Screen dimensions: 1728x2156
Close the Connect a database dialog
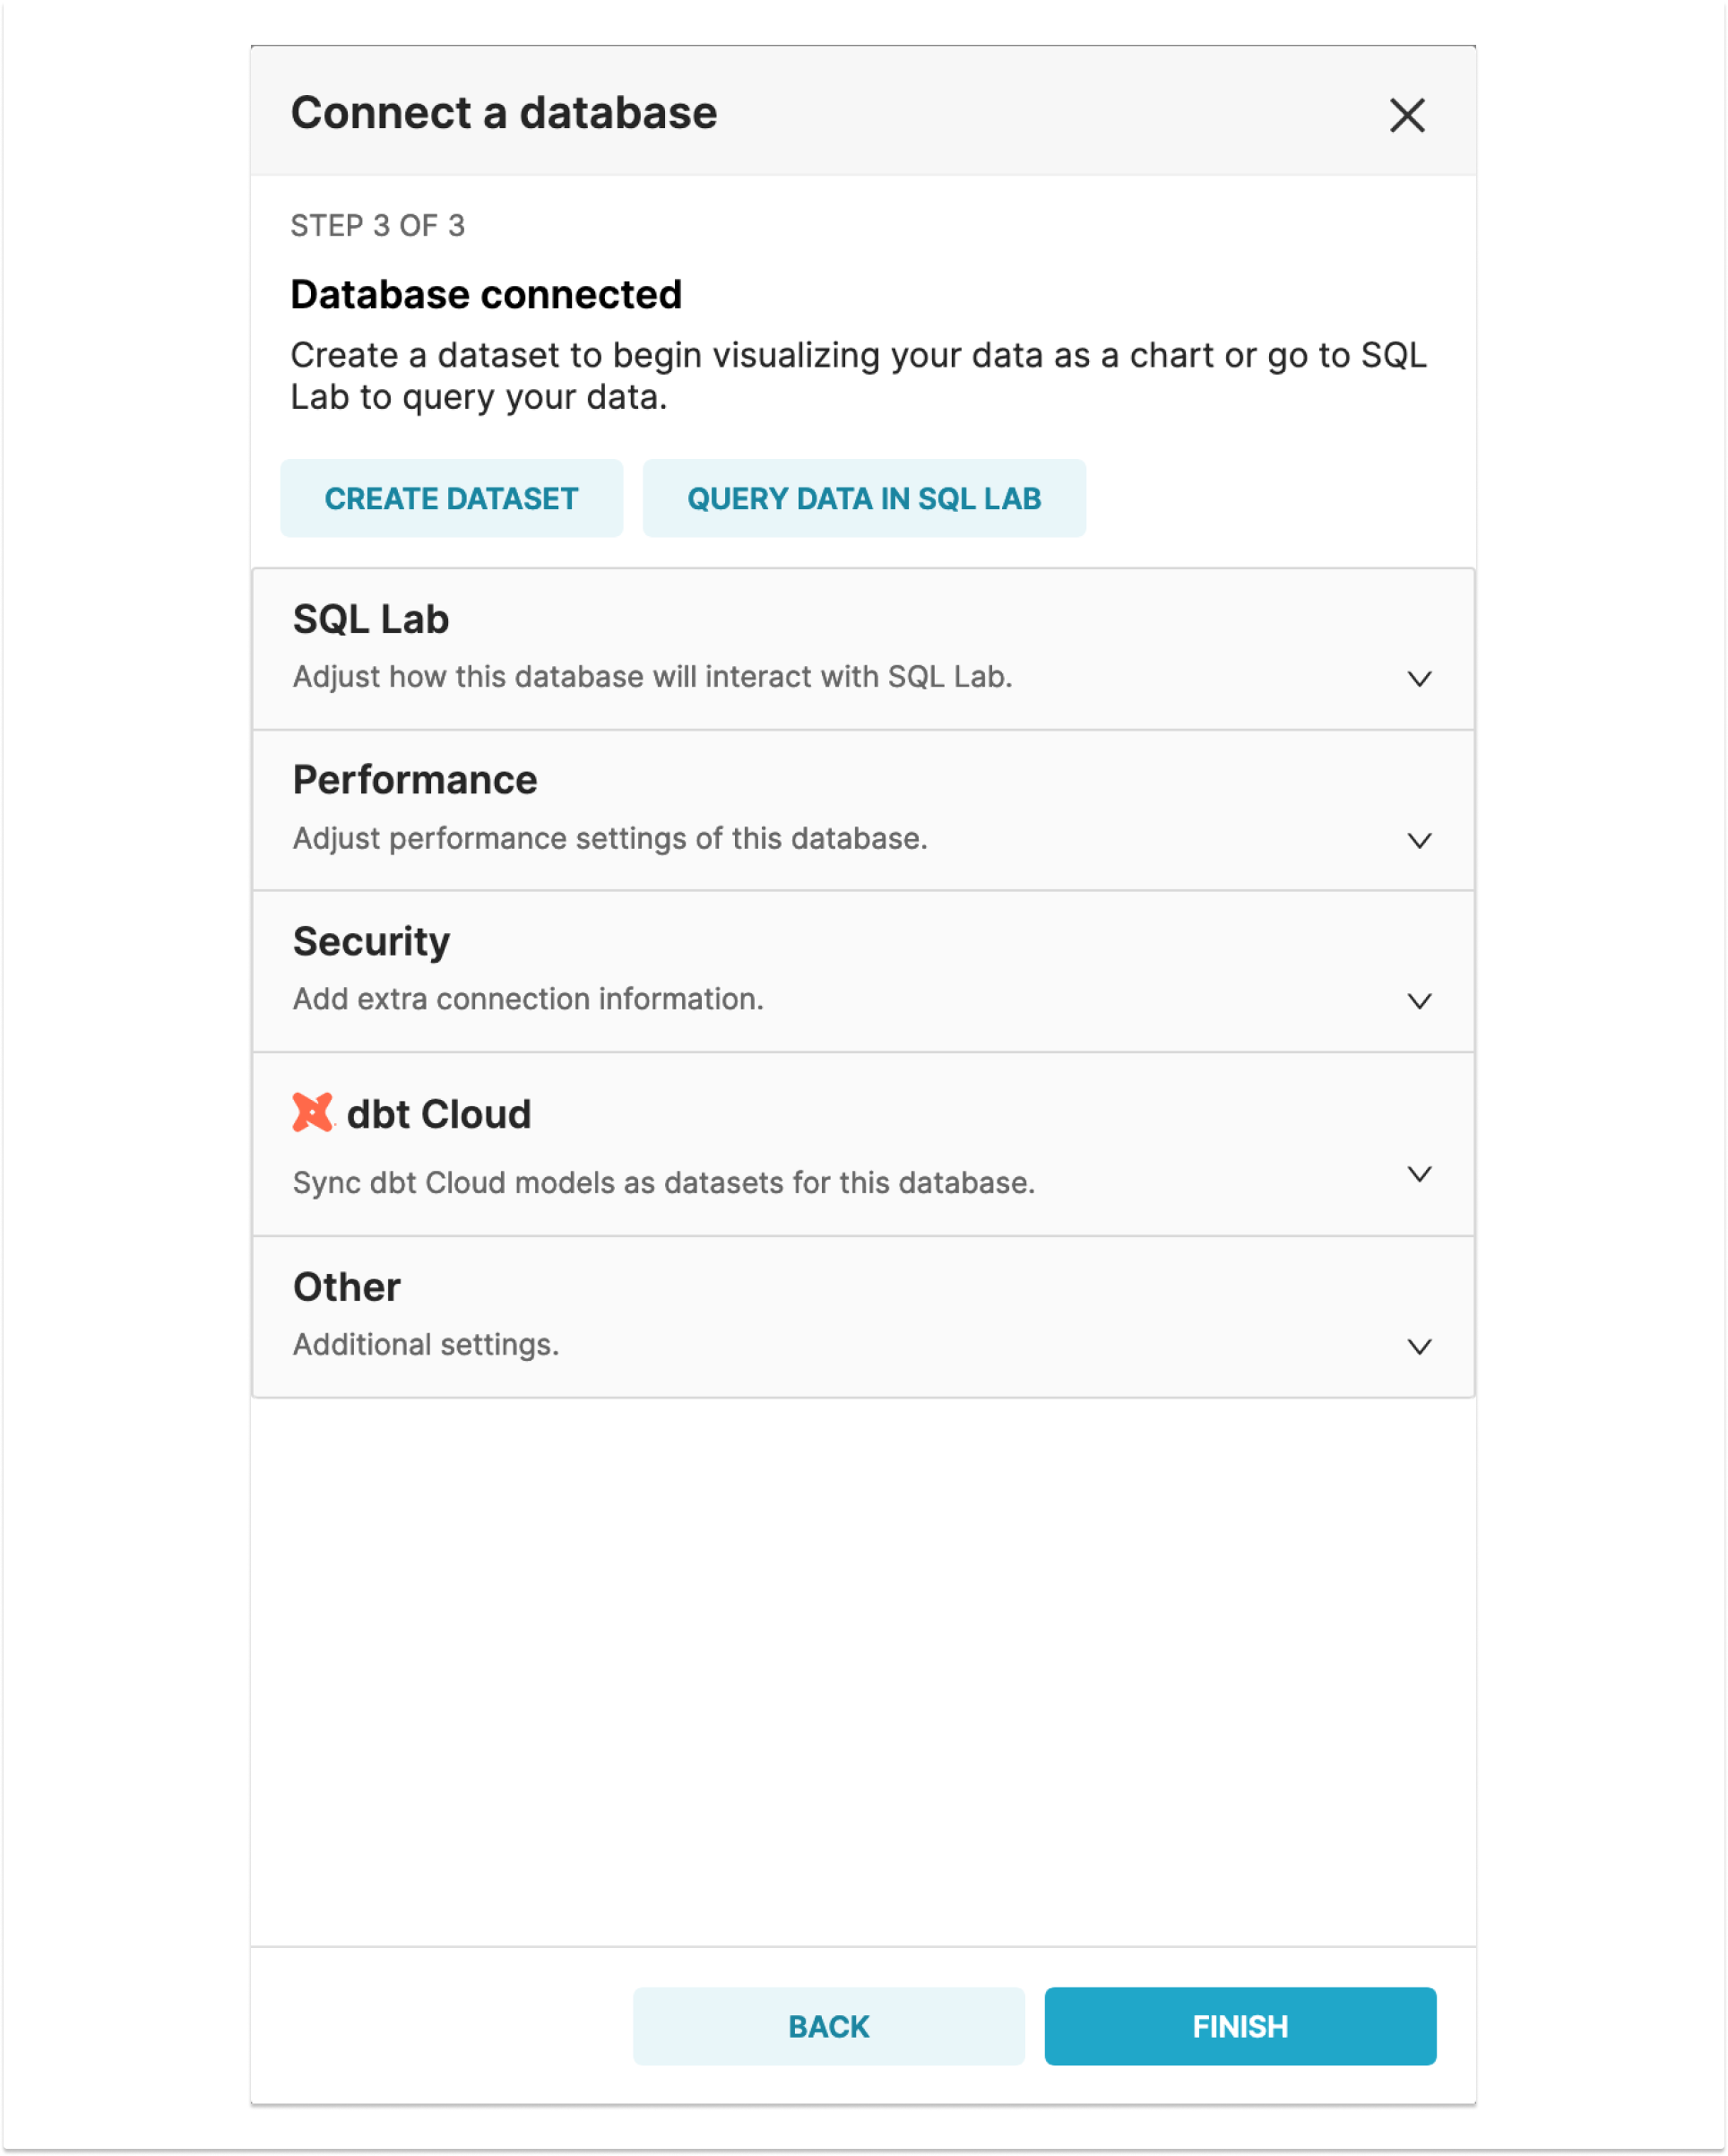[1406, 115]
